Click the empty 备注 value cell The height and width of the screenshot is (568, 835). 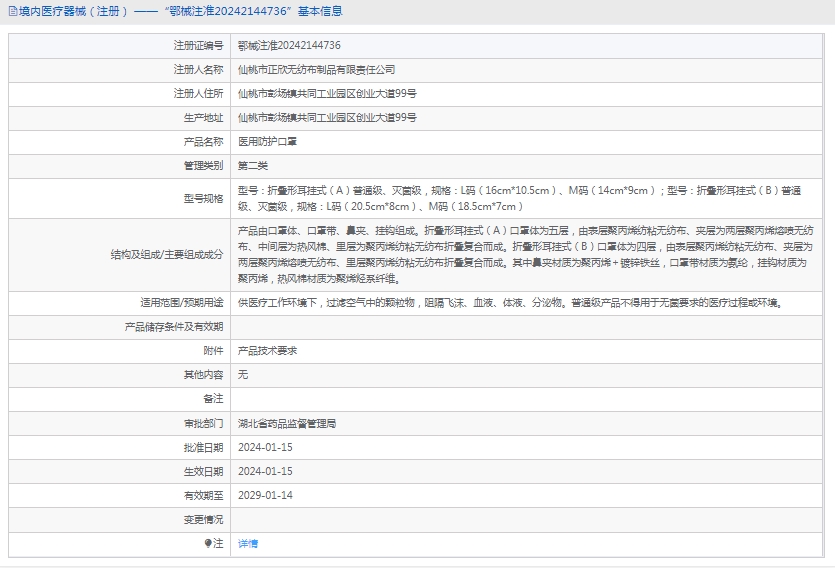(x=530, y=399)
